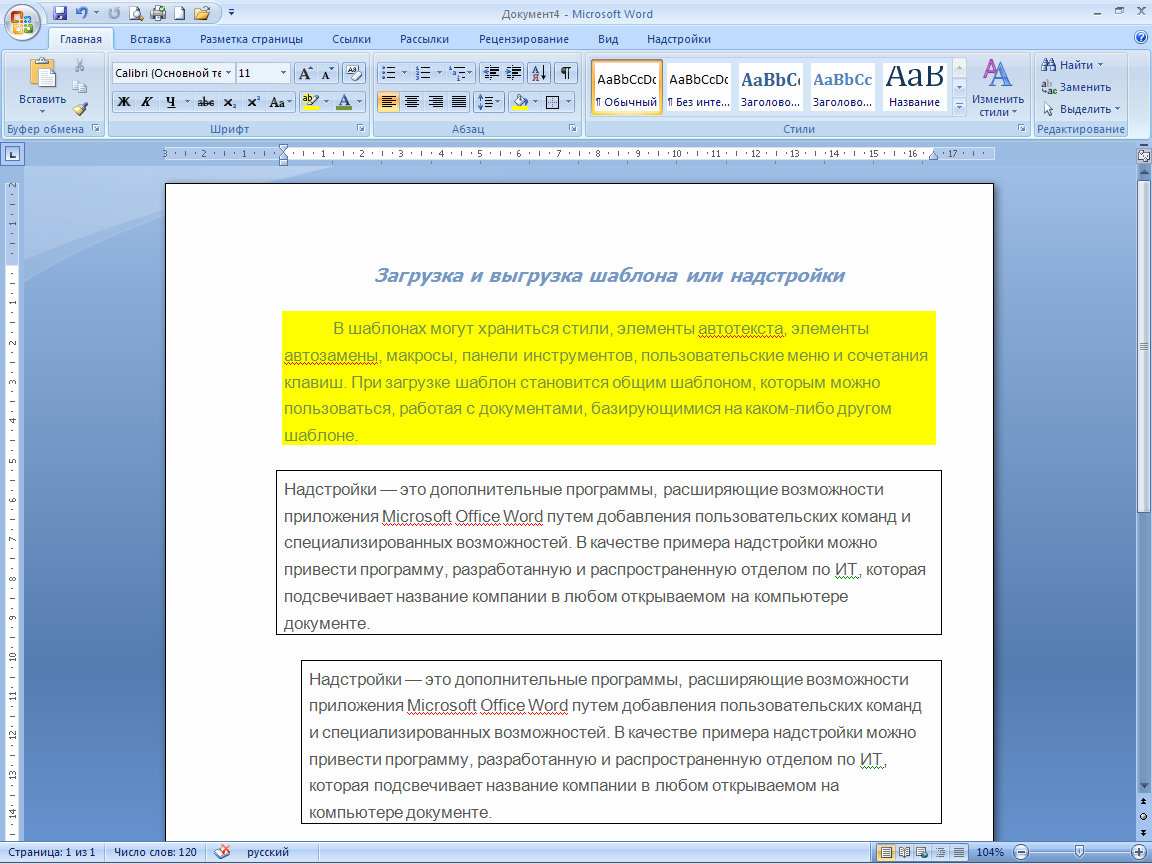Screen dimensions: 1152x864
Task: Sort text with the A-Я sort icon
Action: coord(539,73)
